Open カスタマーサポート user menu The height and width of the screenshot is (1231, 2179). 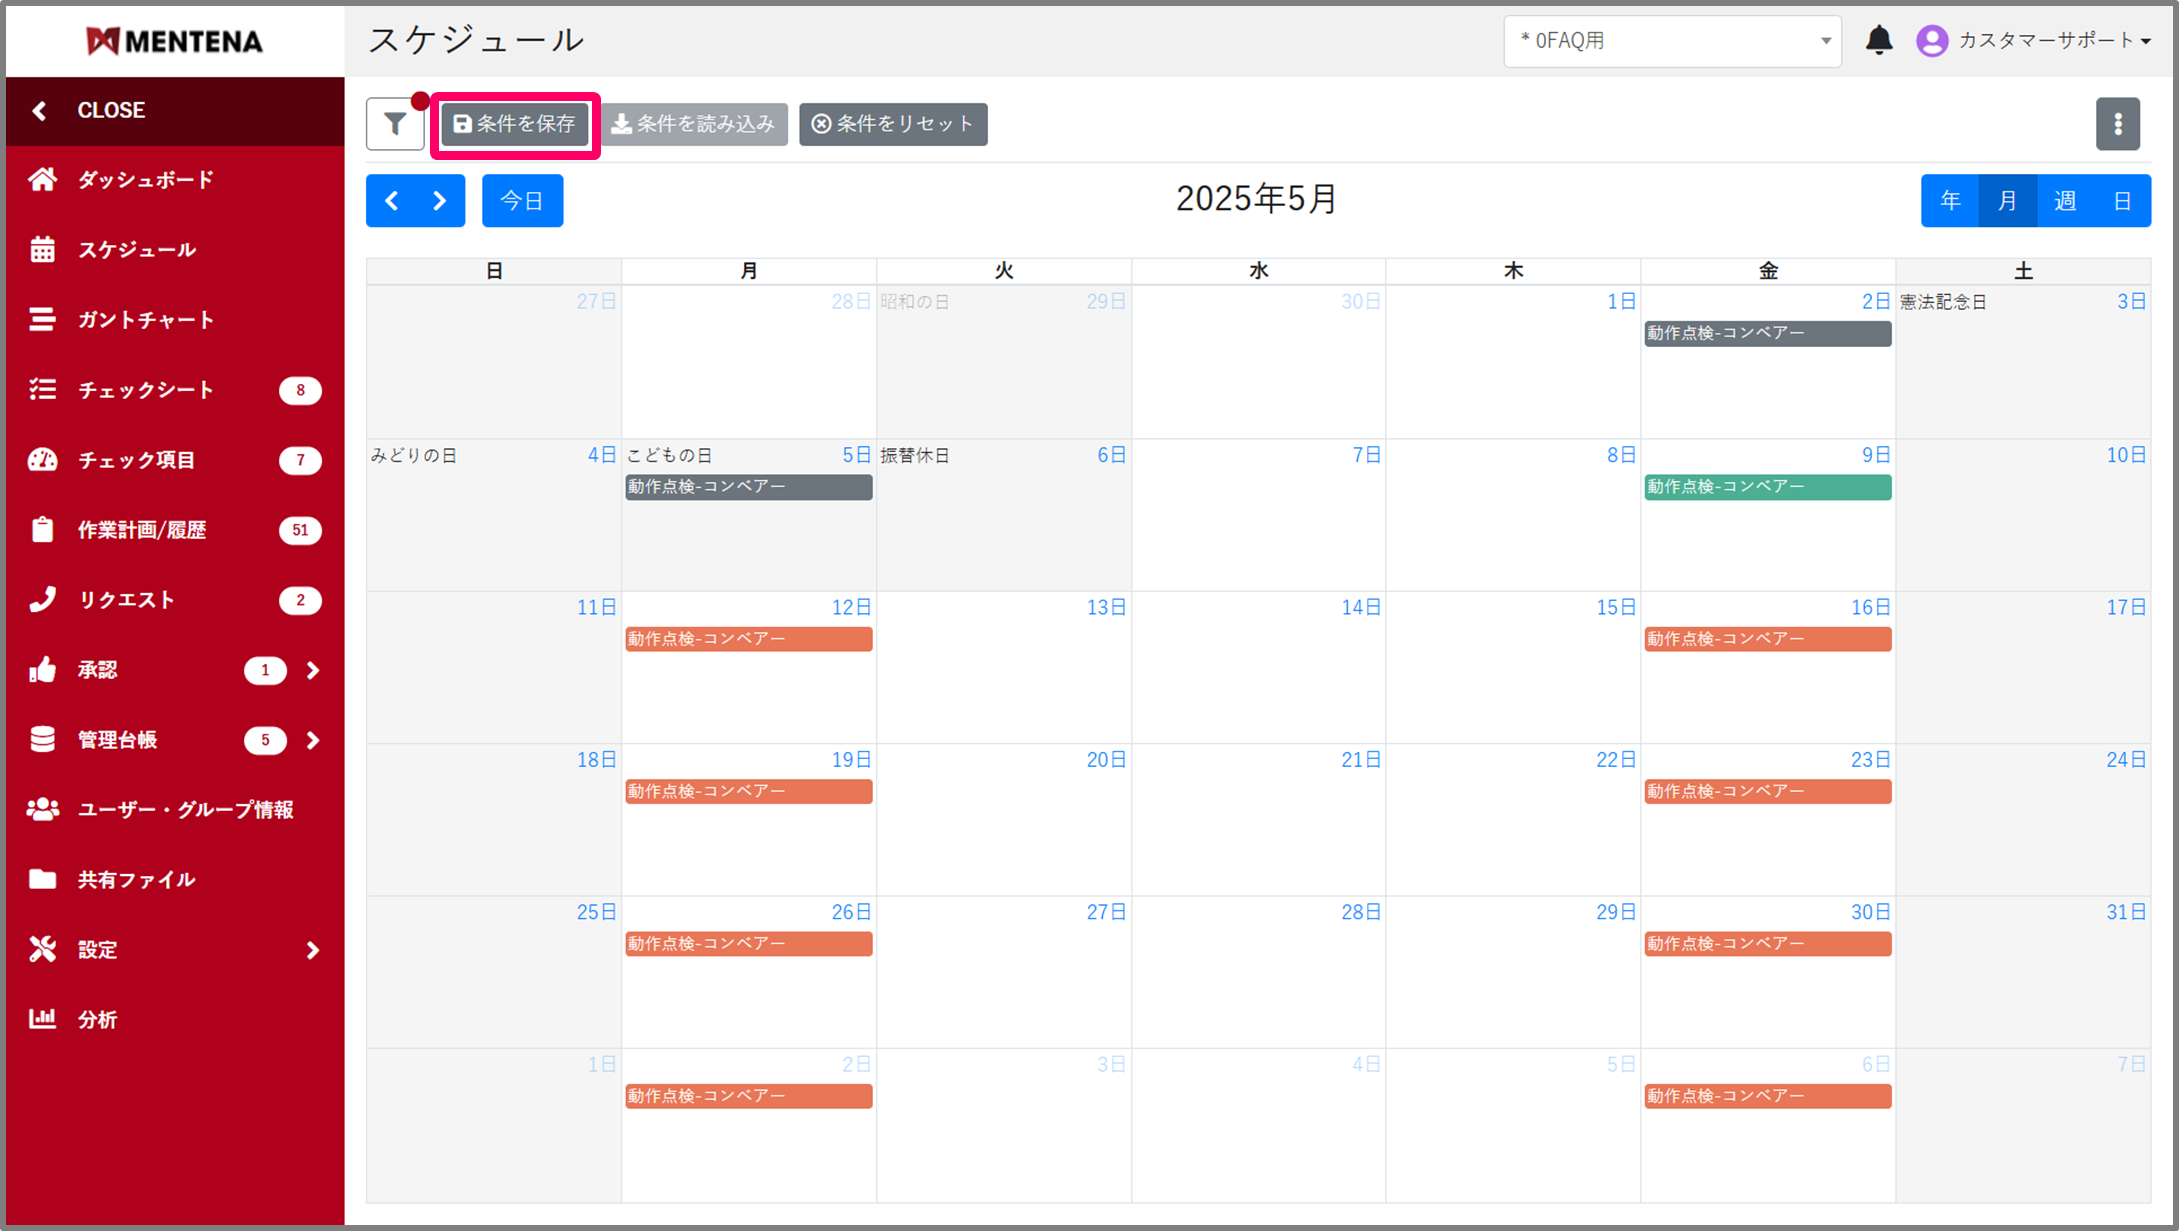point(2035,41)
